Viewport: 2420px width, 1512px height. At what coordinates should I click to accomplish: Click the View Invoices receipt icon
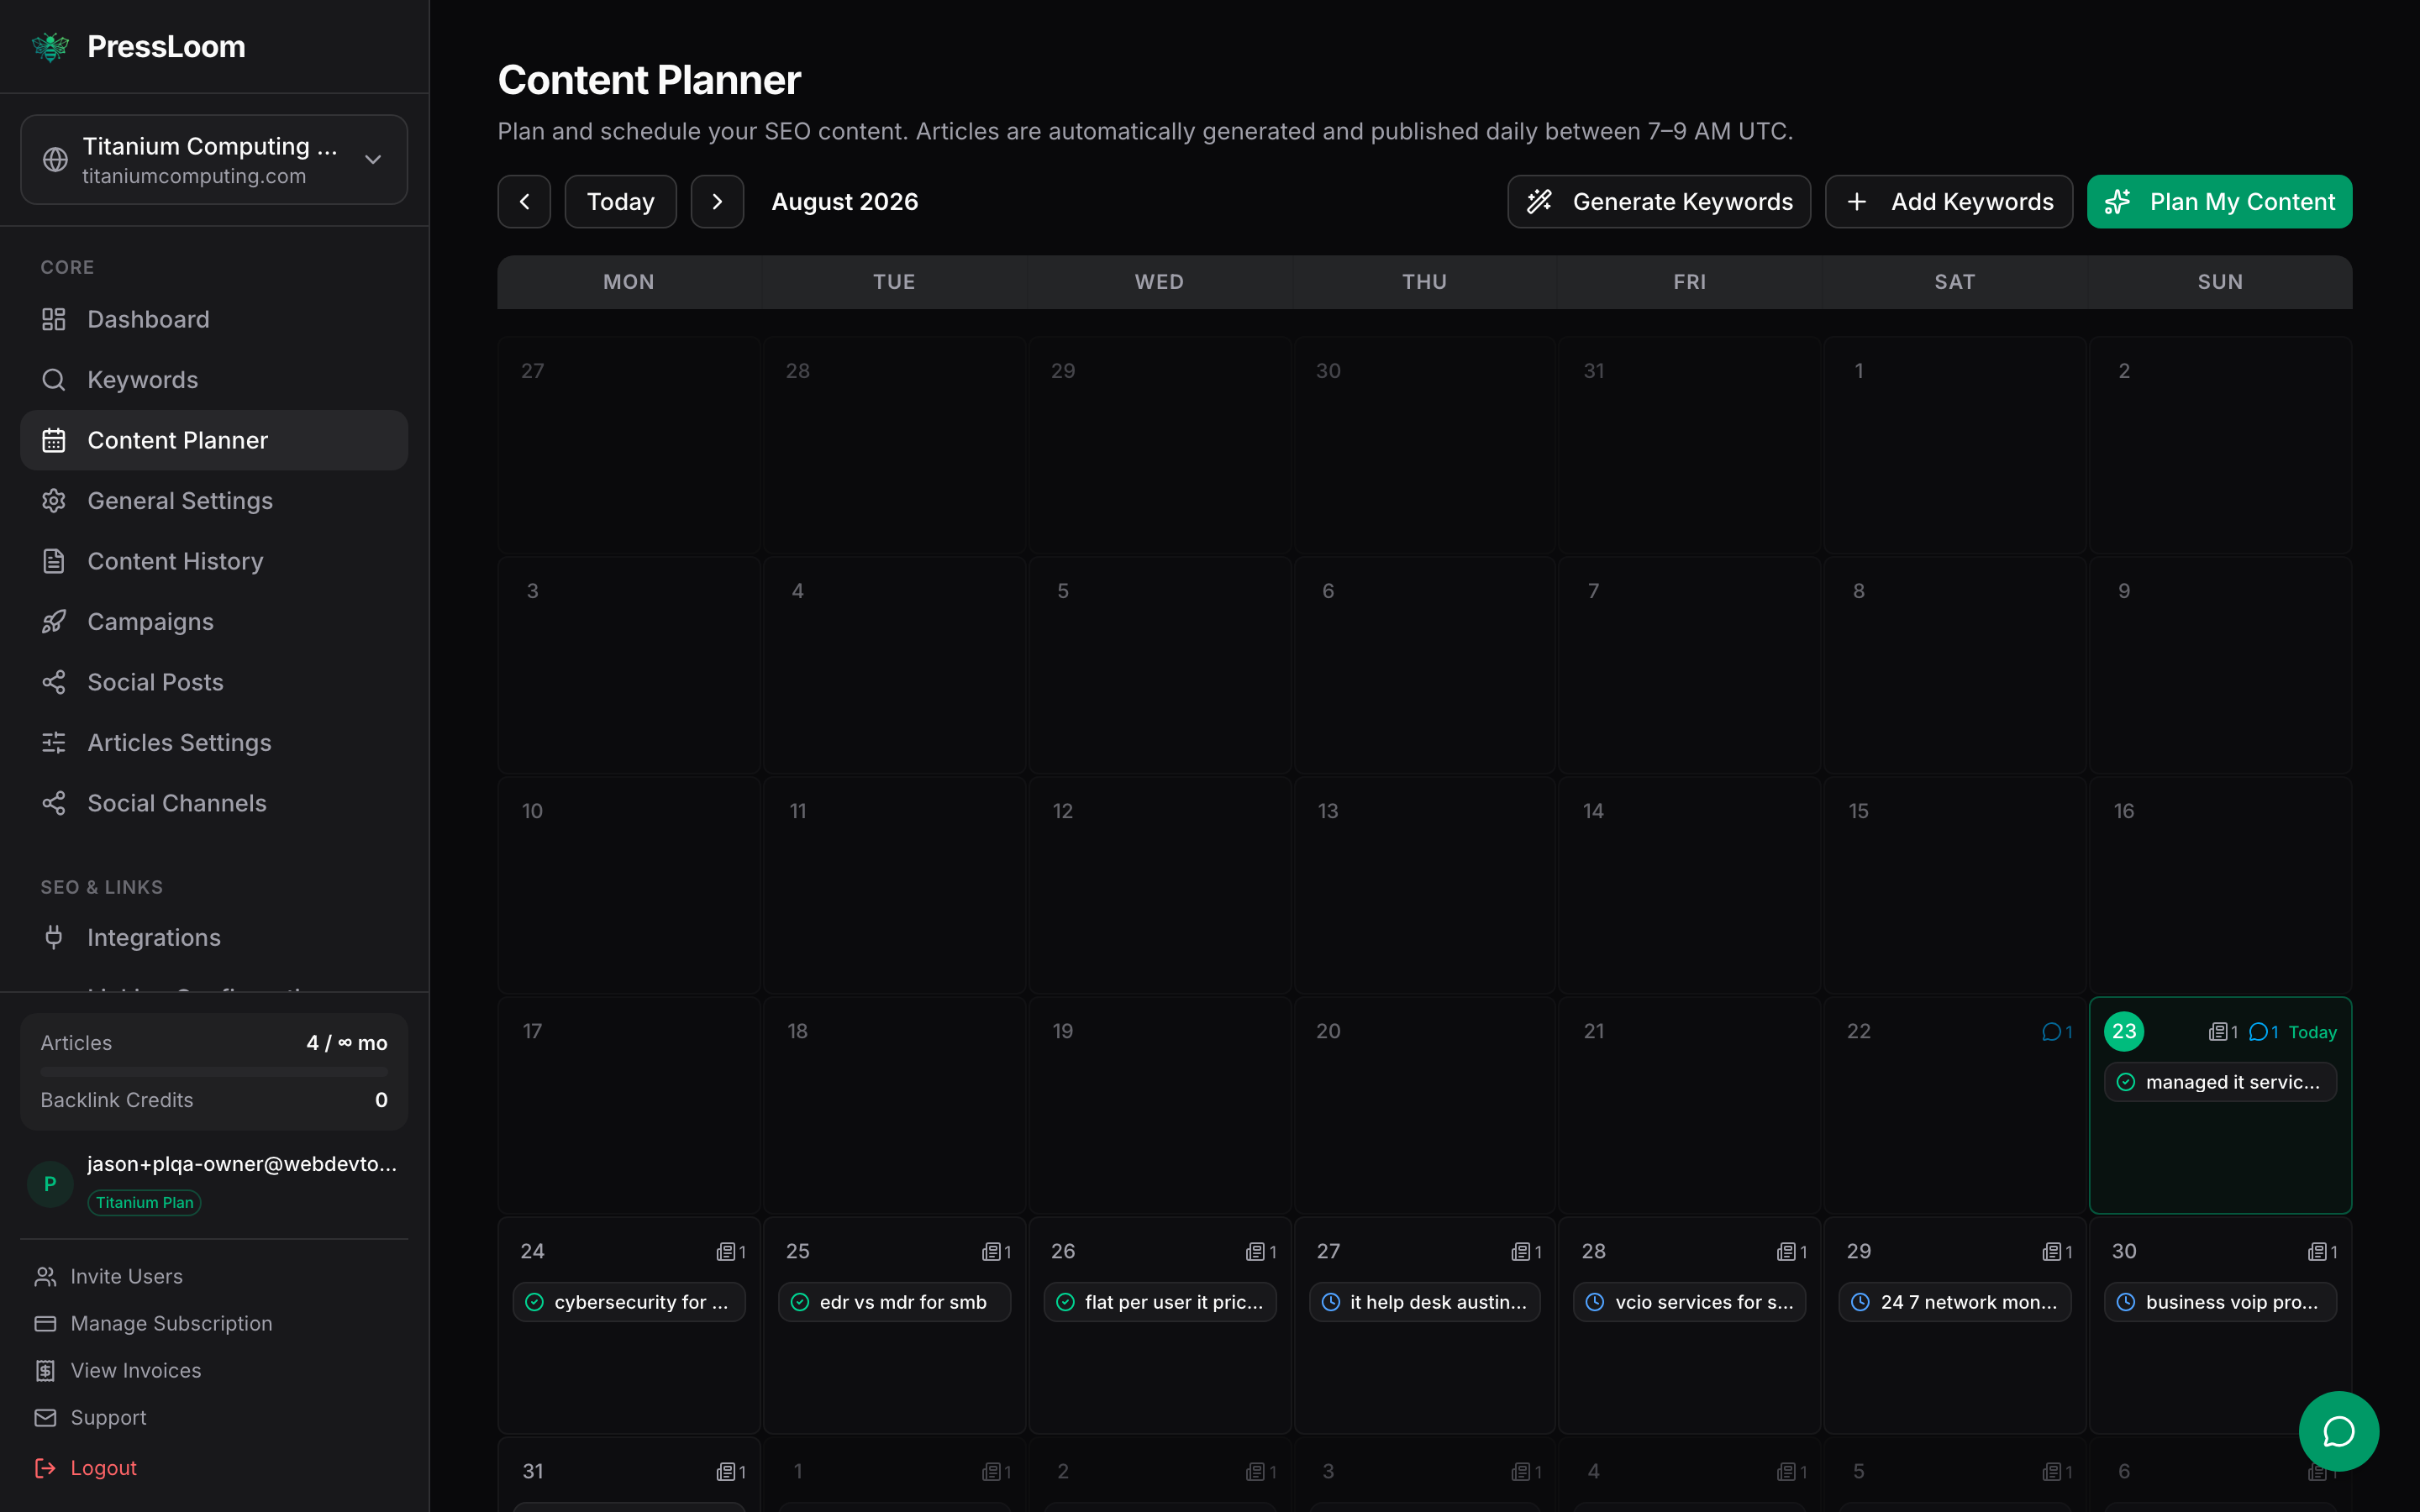pyautogui.click(x=45, y=1371)
